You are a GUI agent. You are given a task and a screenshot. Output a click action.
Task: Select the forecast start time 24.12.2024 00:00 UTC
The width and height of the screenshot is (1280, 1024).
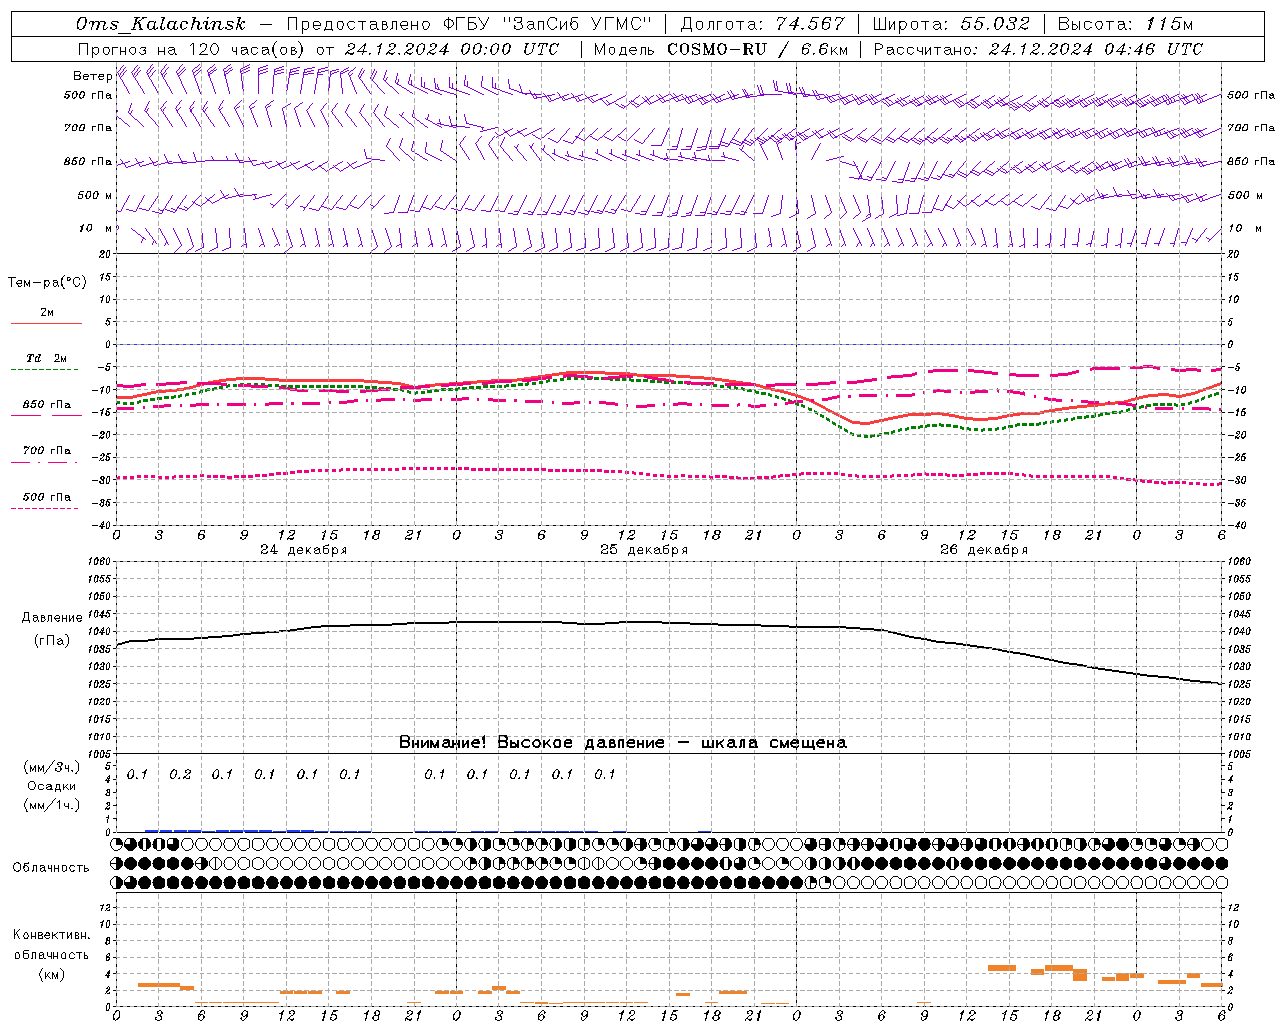click(452, 49)
